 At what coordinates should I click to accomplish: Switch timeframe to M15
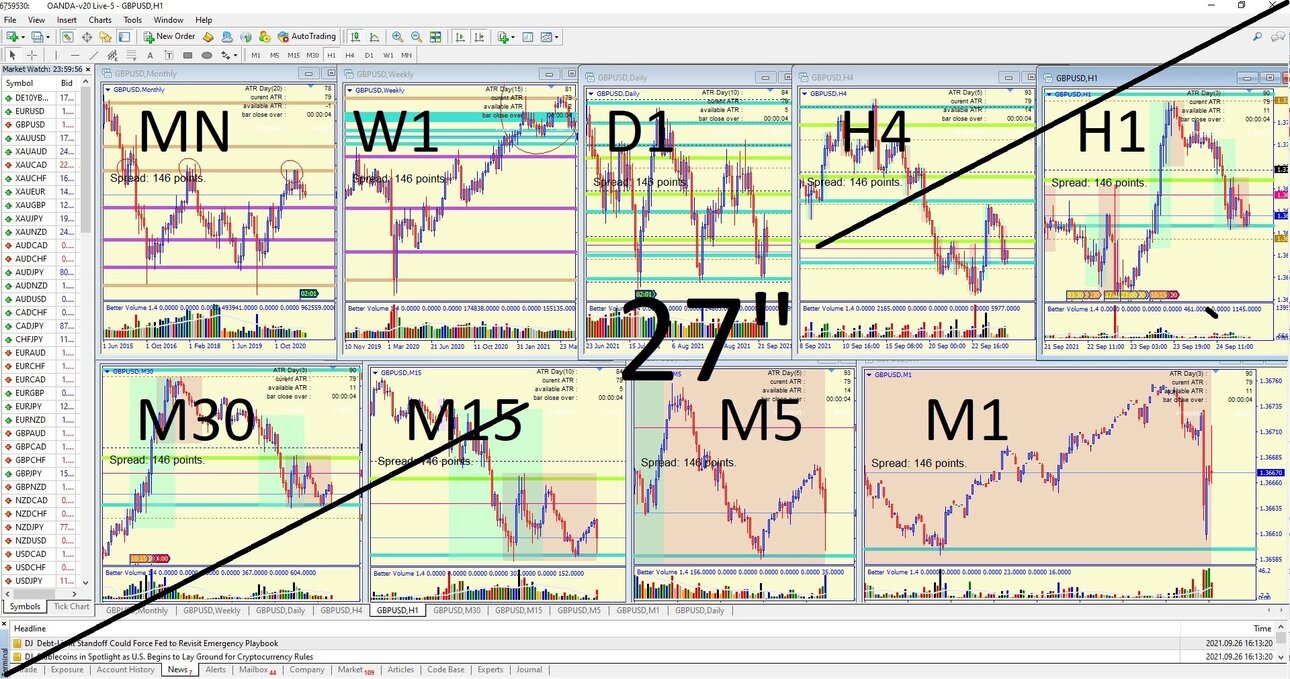point(293,55)
